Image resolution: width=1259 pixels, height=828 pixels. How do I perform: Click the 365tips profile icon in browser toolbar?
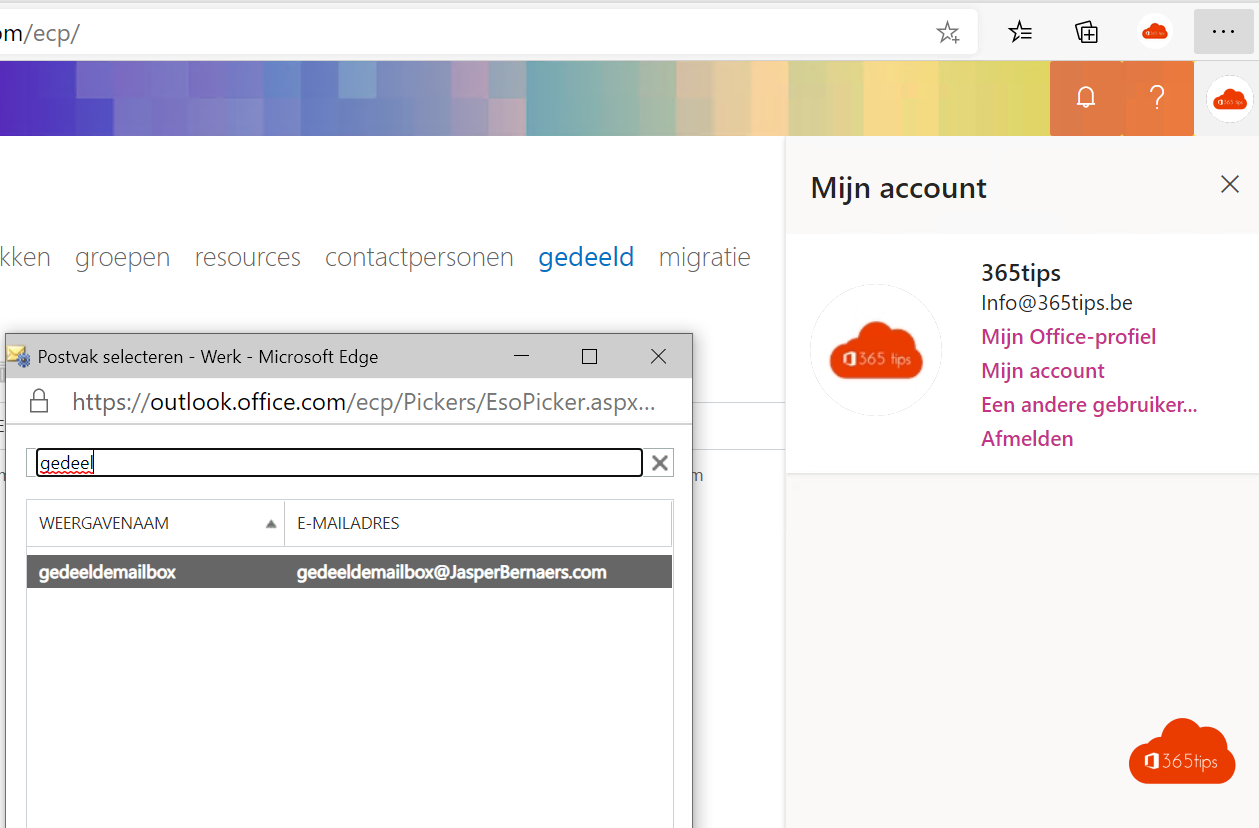pyautogui.click(x=1155, y=33)
